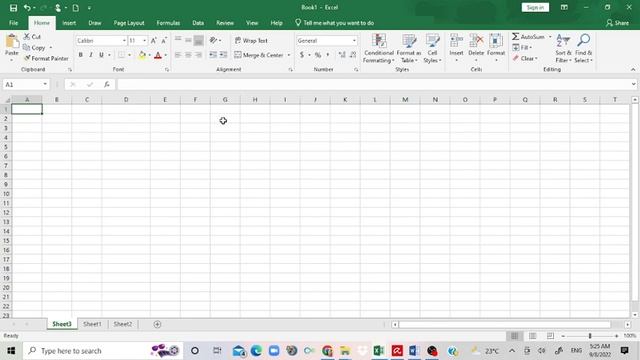Click the orientation text angle icon
This screenshot has width=640, height=360.
[213, 40]
